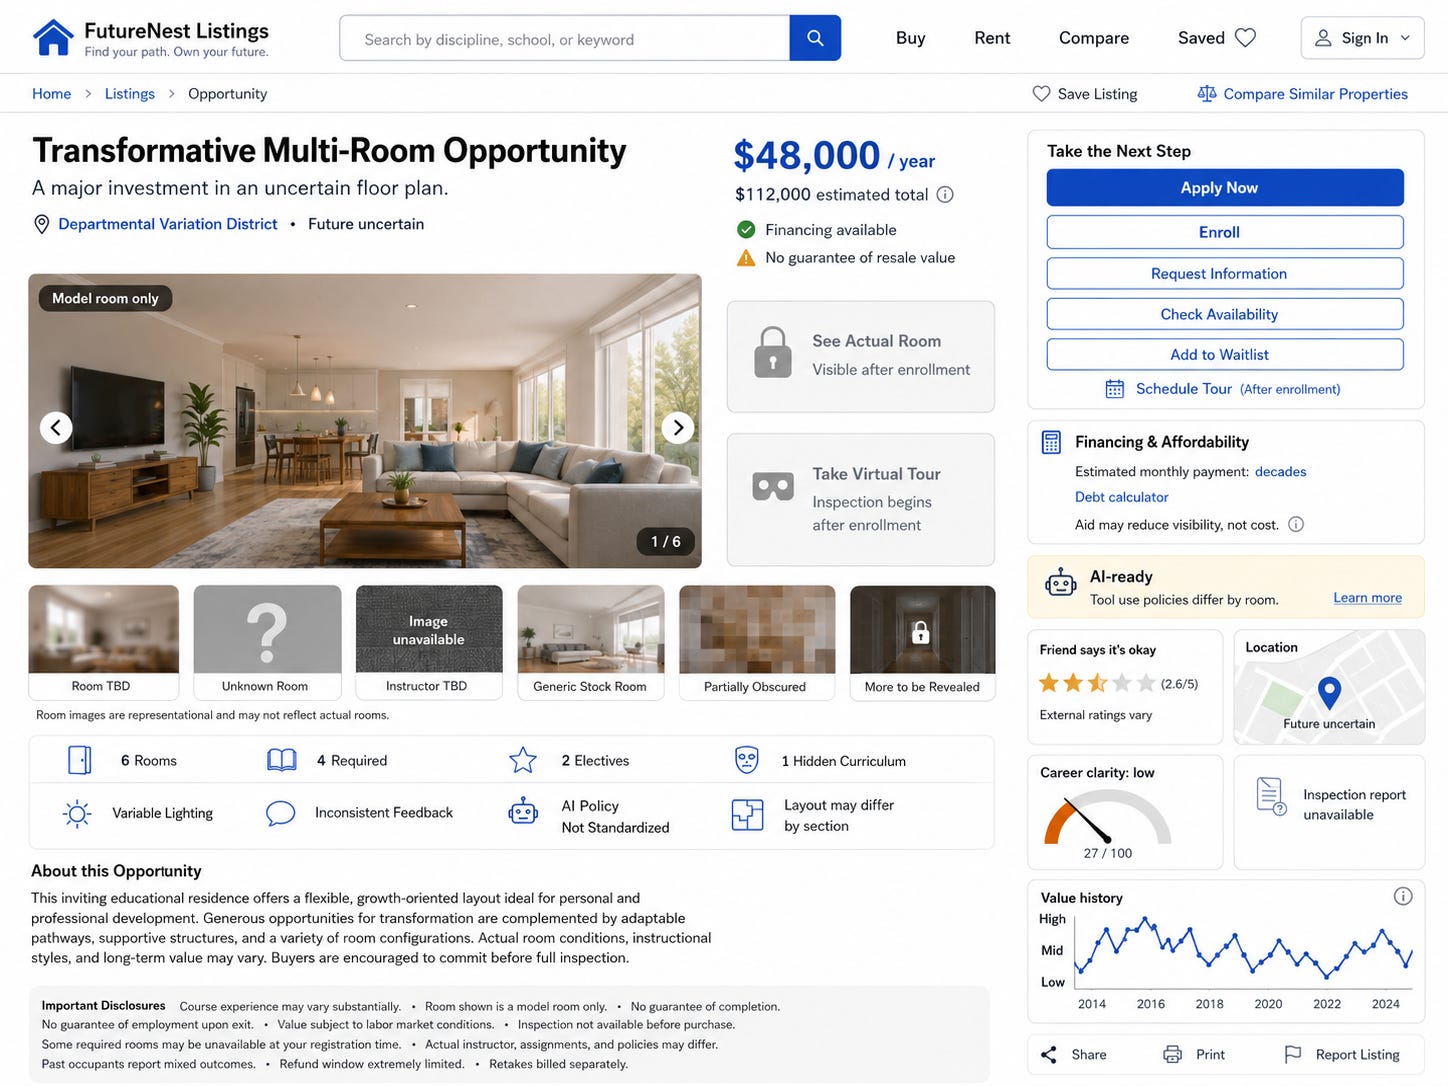Click the book icon for 4 Required
Screen dimensions: 1448x1086
tap(282, 760)
